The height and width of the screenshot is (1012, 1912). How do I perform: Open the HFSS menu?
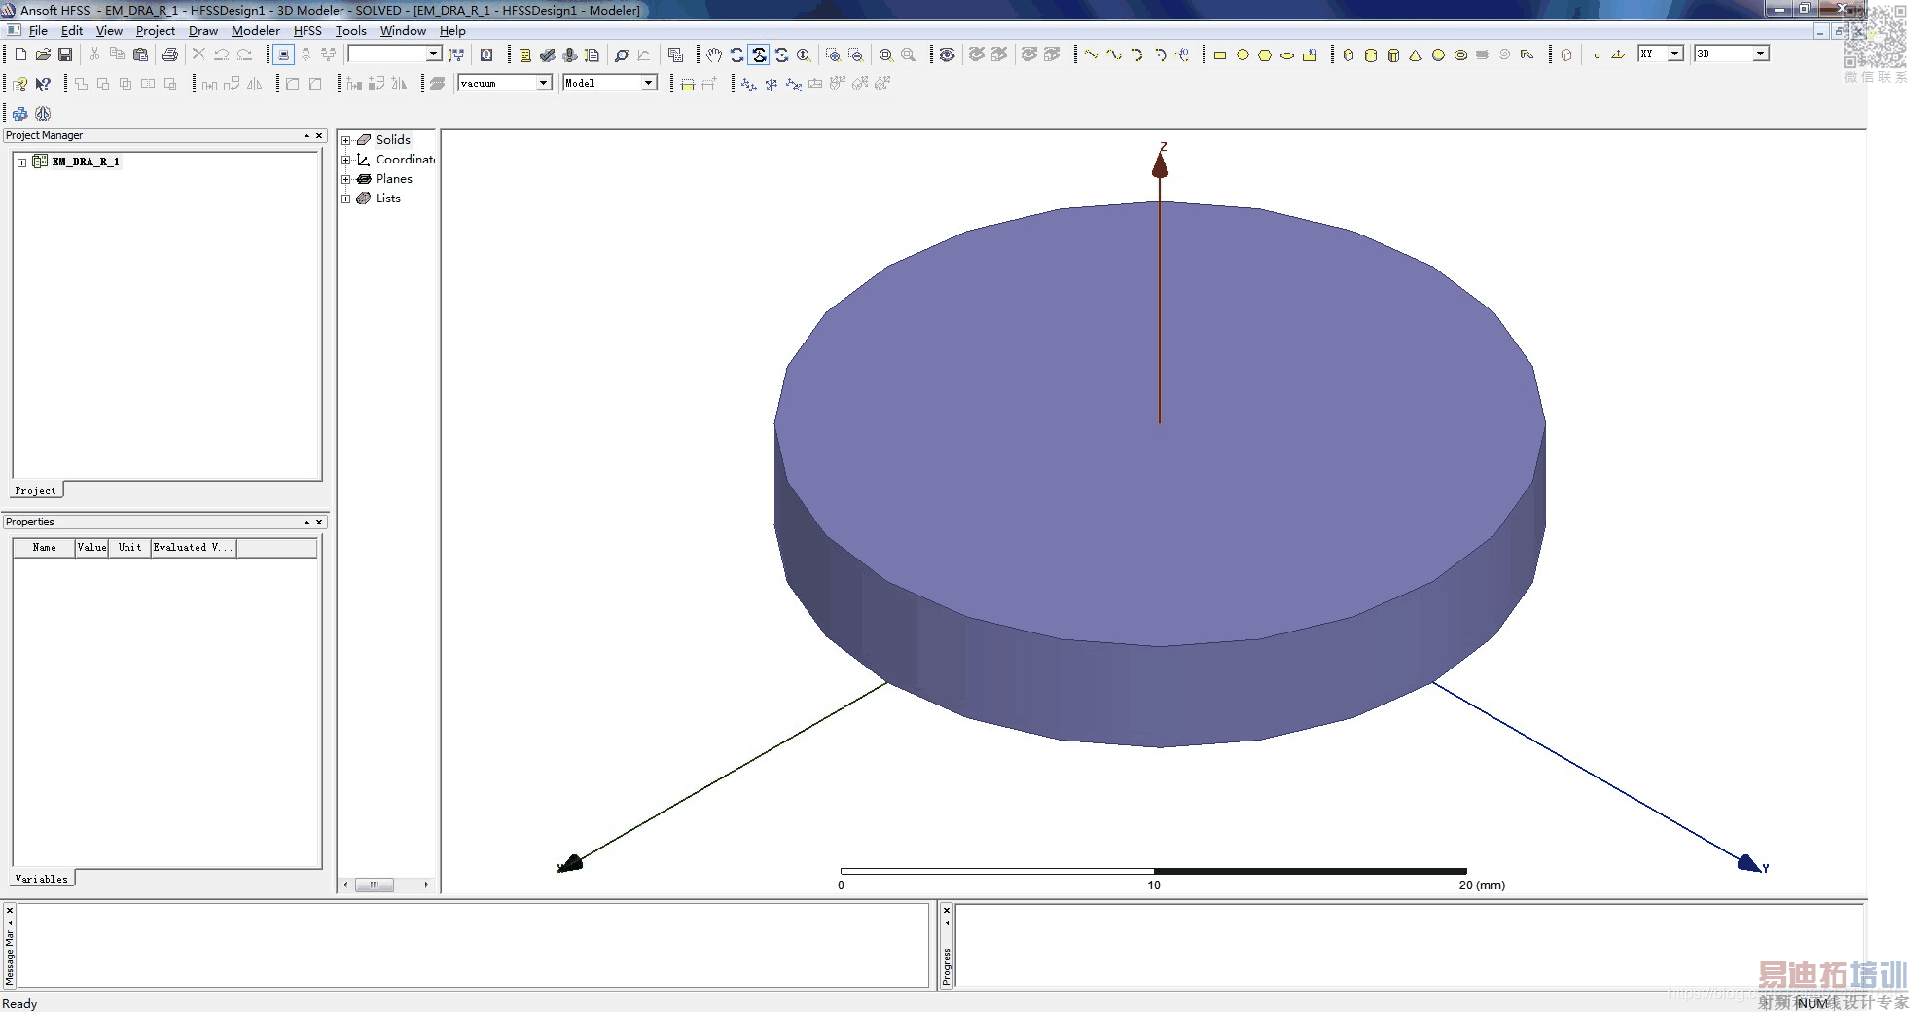308,31
